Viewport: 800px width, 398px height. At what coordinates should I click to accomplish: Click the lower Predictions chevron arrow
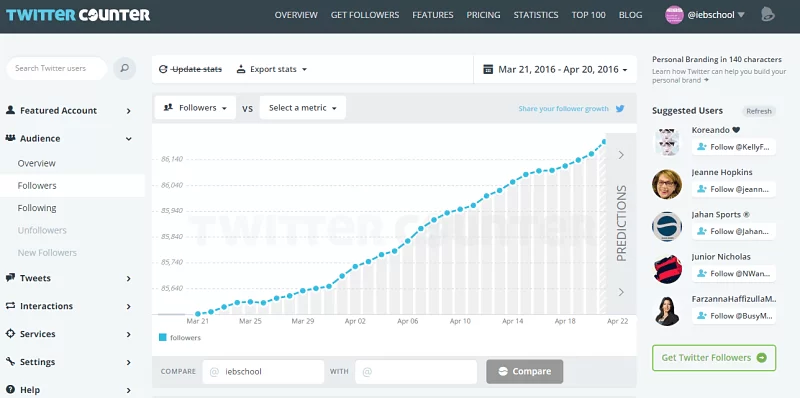click(x=621, y=292)
